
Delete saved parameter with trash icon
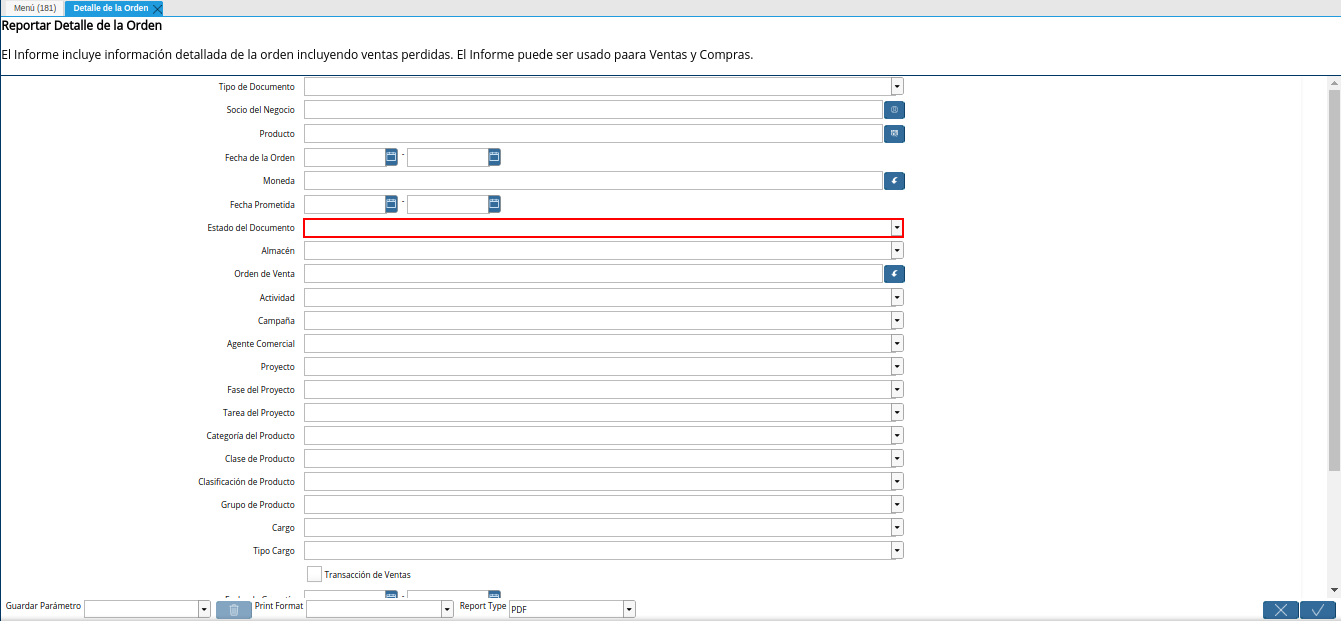(234, 610)
